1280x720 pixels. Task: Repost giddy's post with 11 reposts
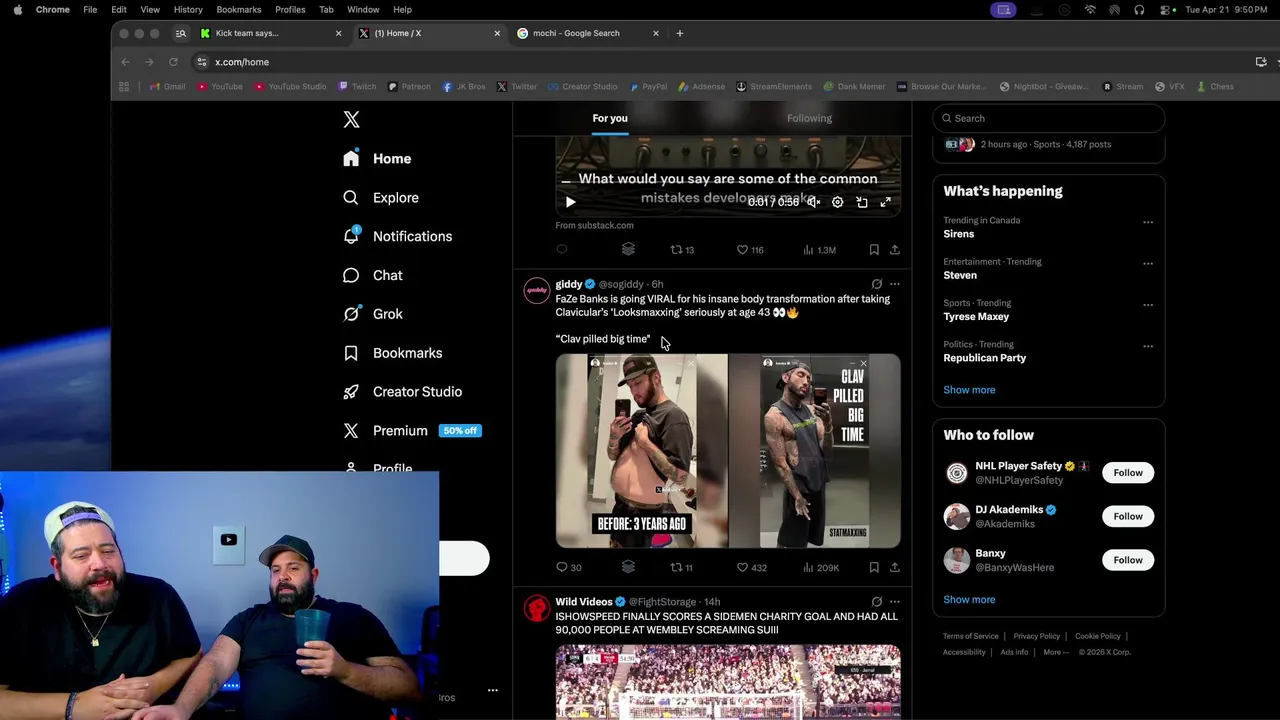[682, 567]
